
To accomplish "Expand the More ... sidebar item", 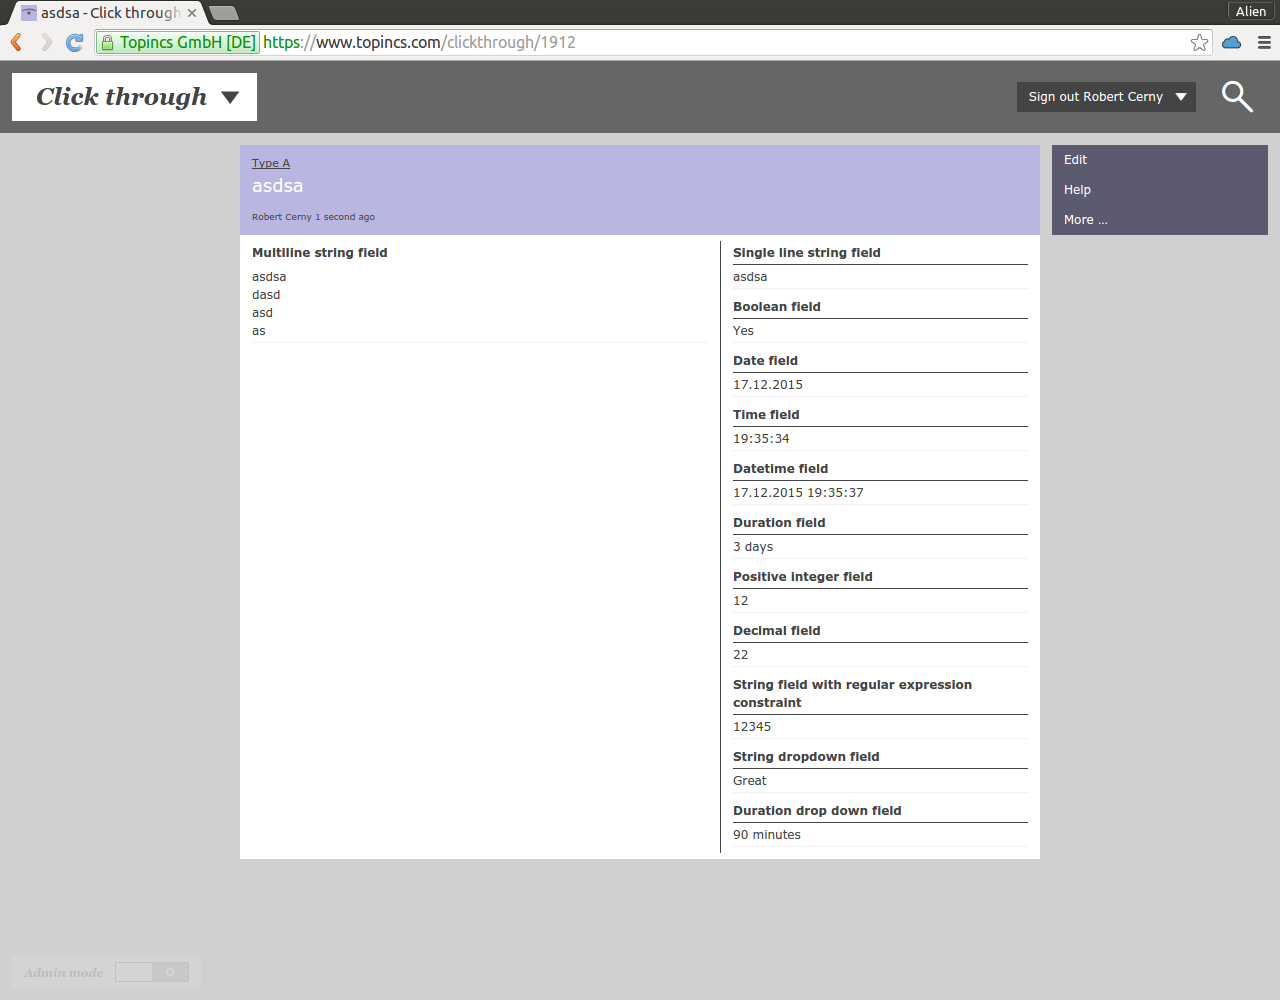I will pos(1085,220).
